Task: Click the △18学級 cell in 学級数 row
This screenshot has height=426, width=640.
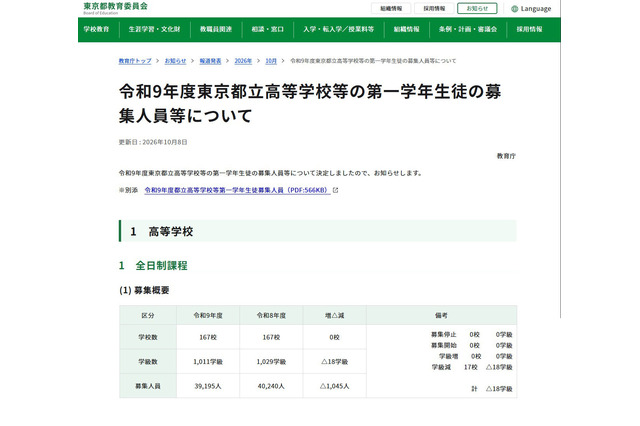Action: coord(335,362)
